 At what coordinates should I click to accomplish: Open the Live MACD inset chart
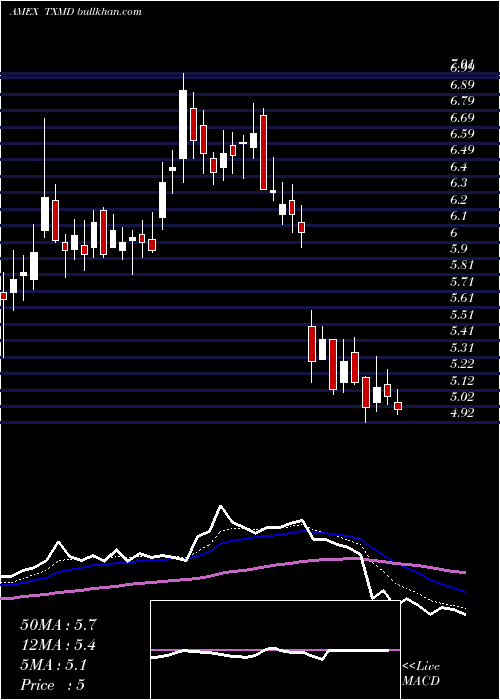275,650
